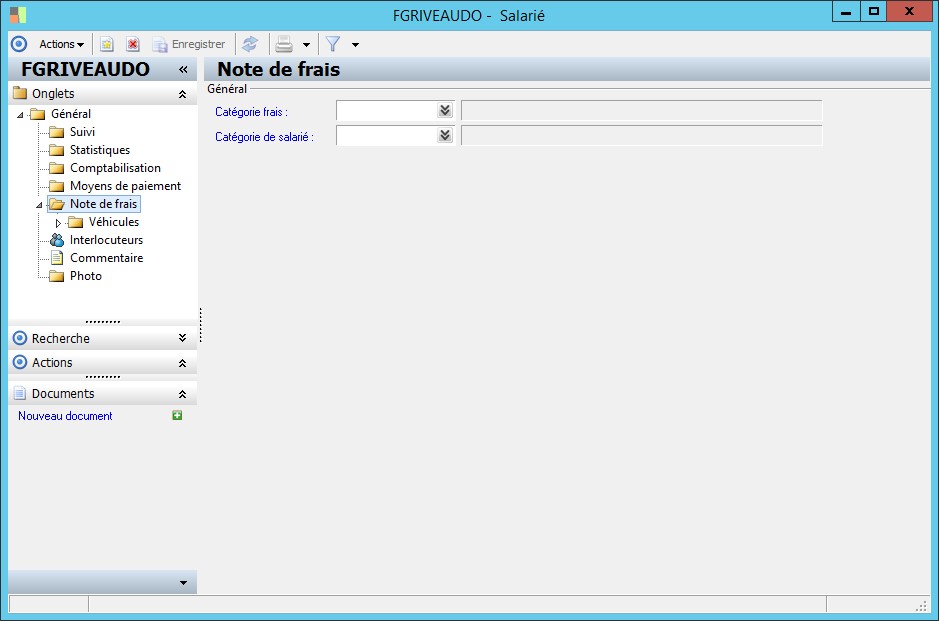This screenshot has height=621, width=939.
Task: Click the Suivi folder icon
Action: [57, 132]
